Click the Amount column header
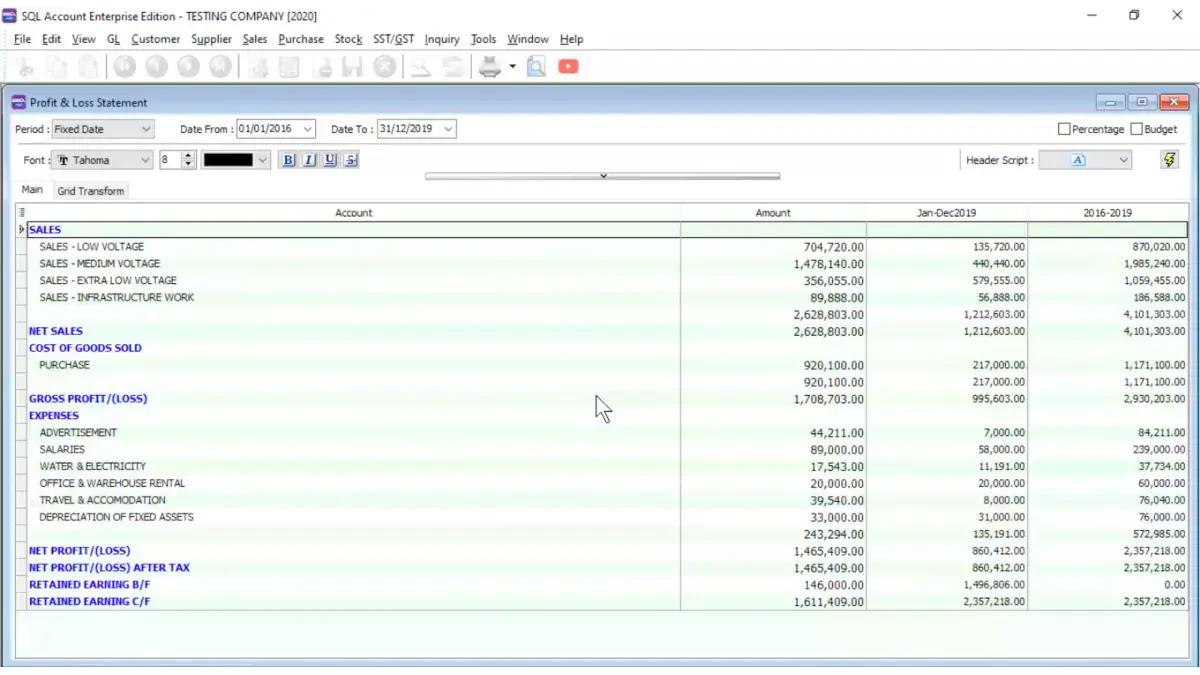 [773, 213]
